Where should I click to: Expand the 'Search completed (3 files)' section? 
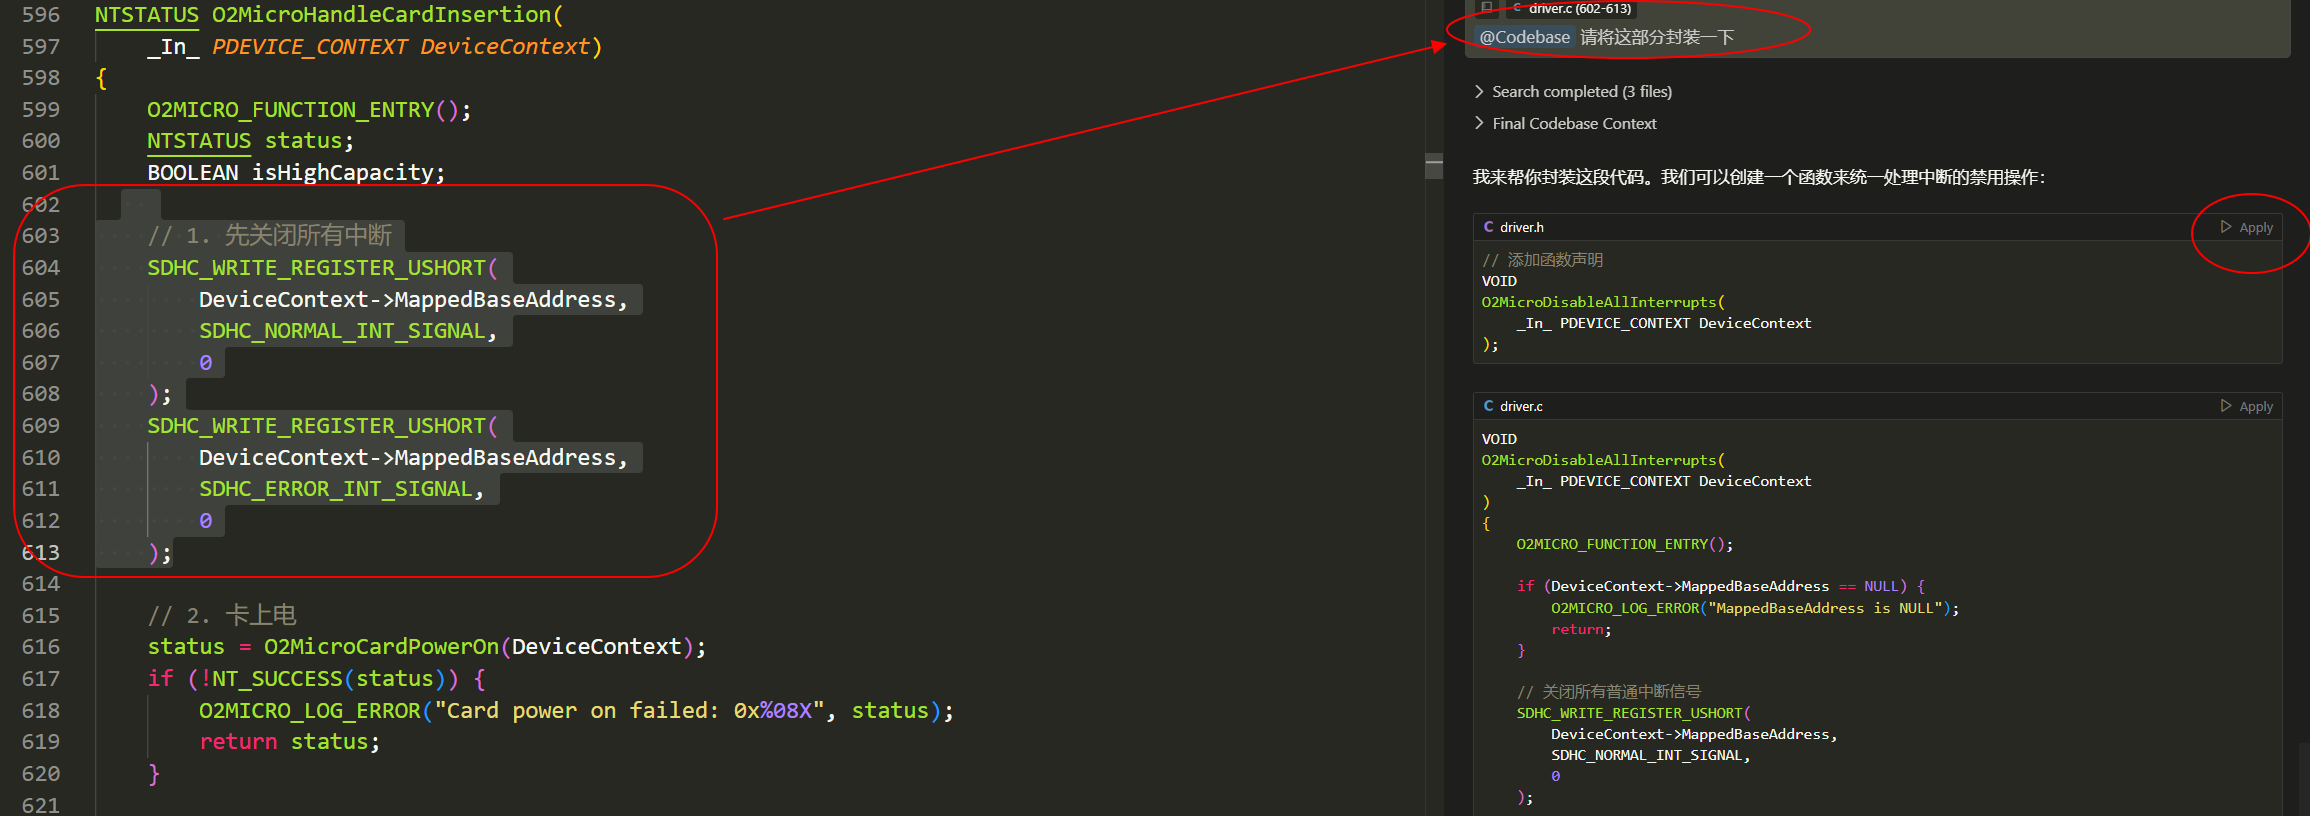(1572, 92)
